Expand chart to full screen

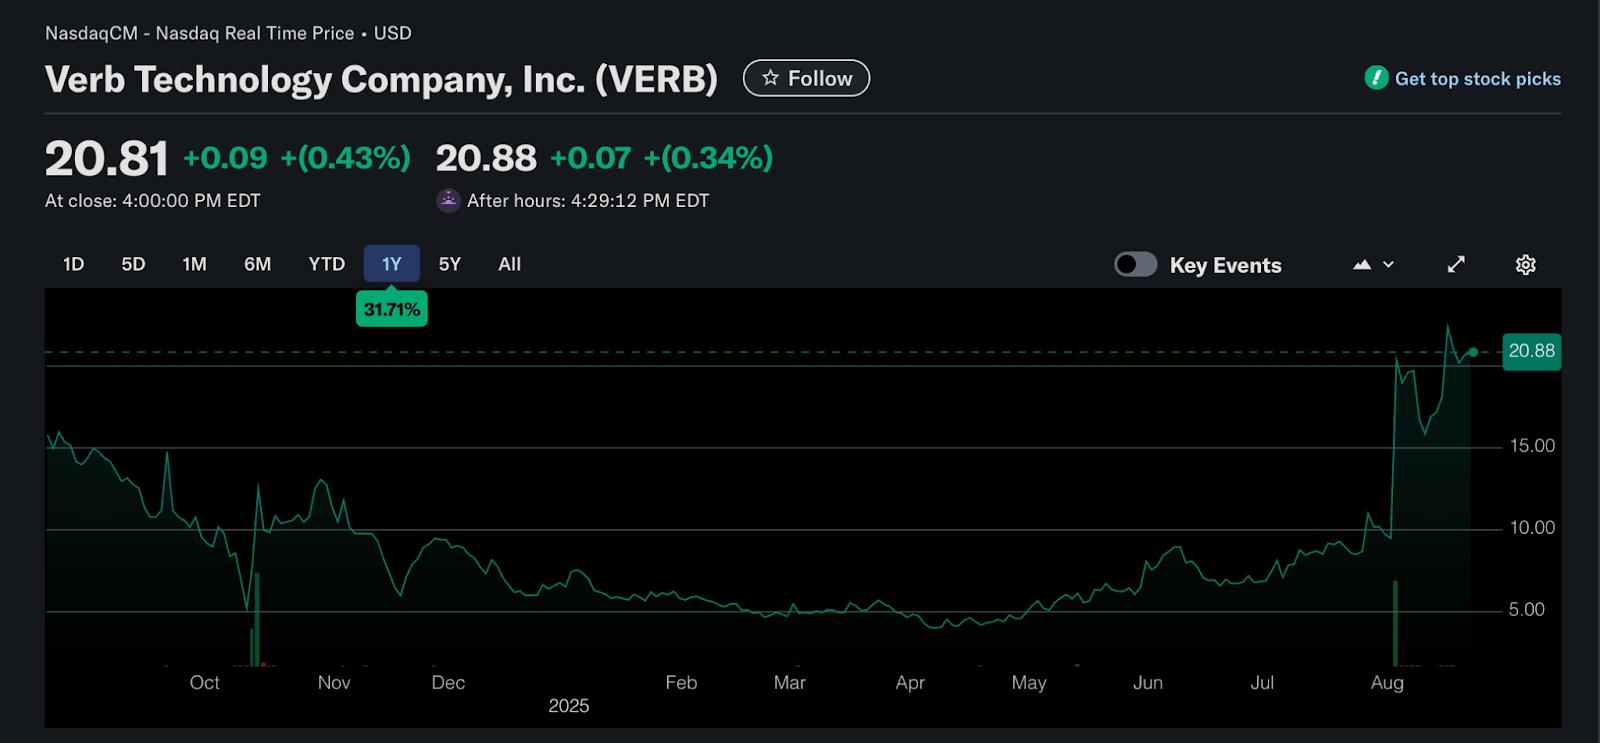pyautogui.click(x=1456, y=265)
